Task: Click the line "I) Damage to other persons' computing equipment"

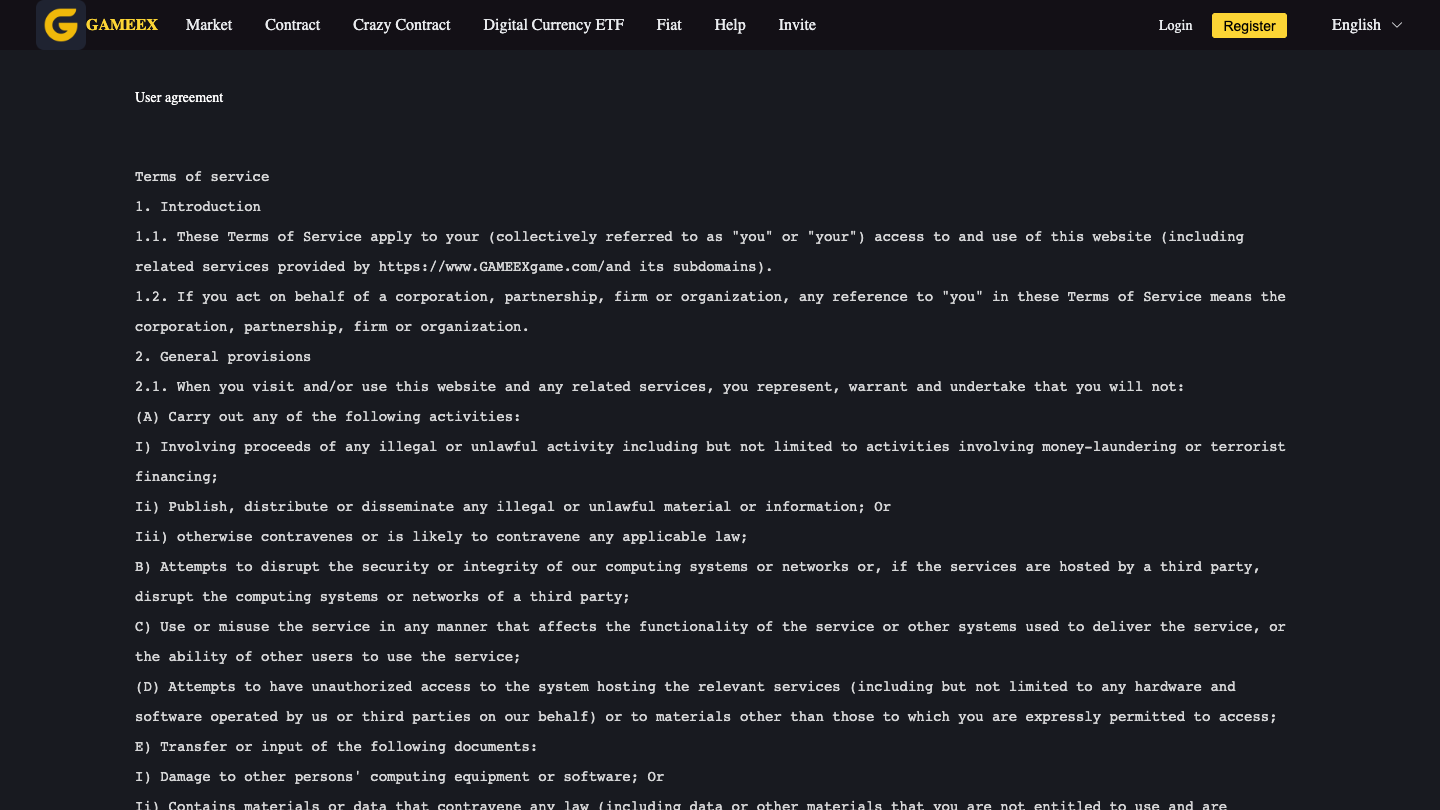Action: 400,777
